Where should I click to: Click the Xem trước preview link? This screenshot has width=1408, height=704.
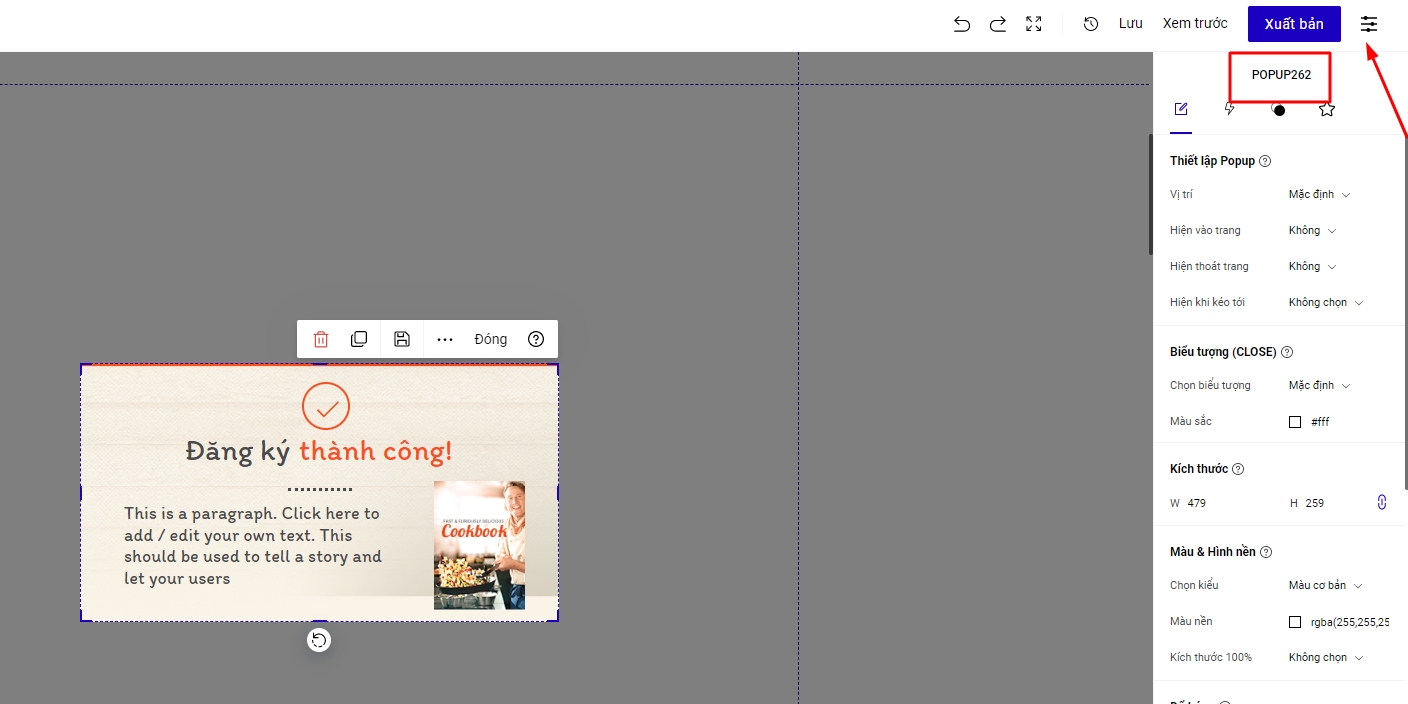coord(1195,23)
